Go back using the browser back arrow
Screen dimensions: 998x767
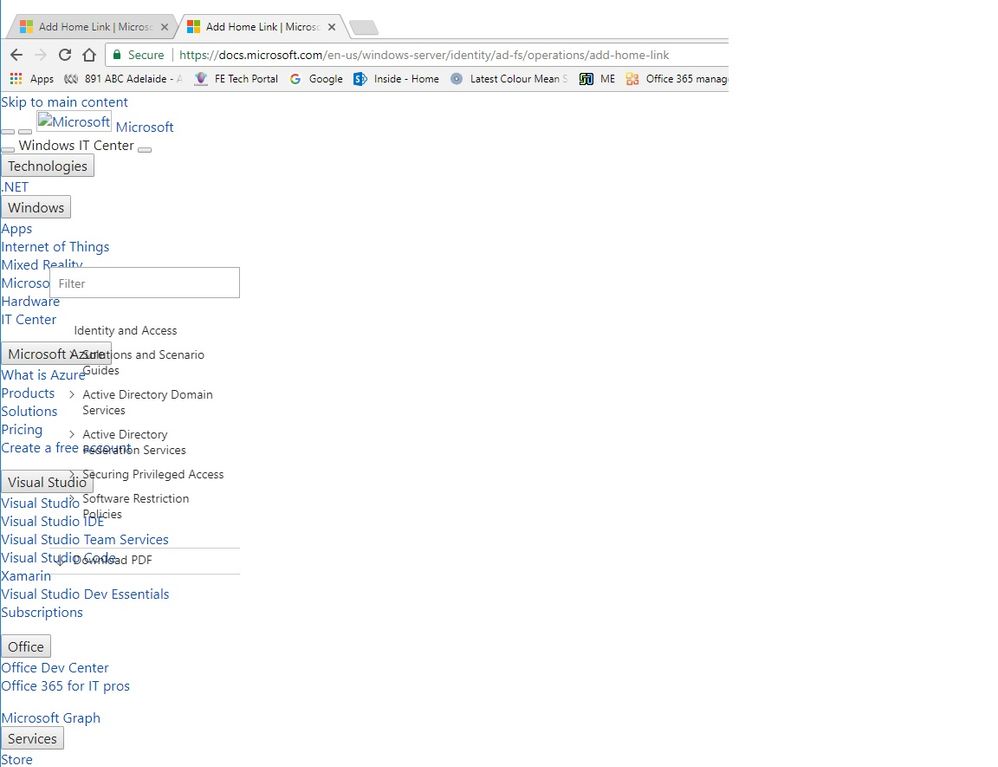point(17,55)
